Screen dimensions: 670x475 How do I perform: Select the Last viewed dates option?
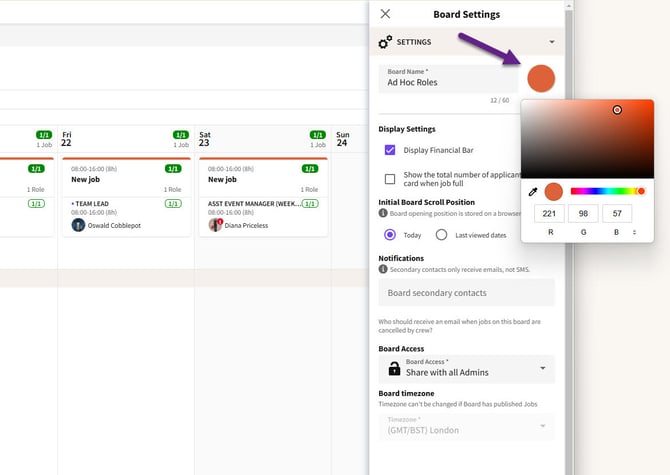click(441, 235)
